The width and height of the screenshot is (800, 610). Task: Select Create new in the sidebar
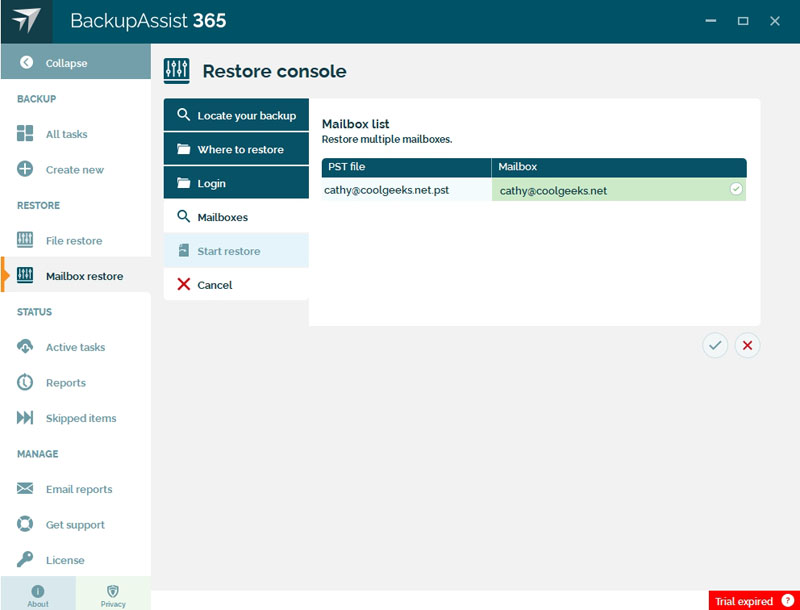coord(76,169)
